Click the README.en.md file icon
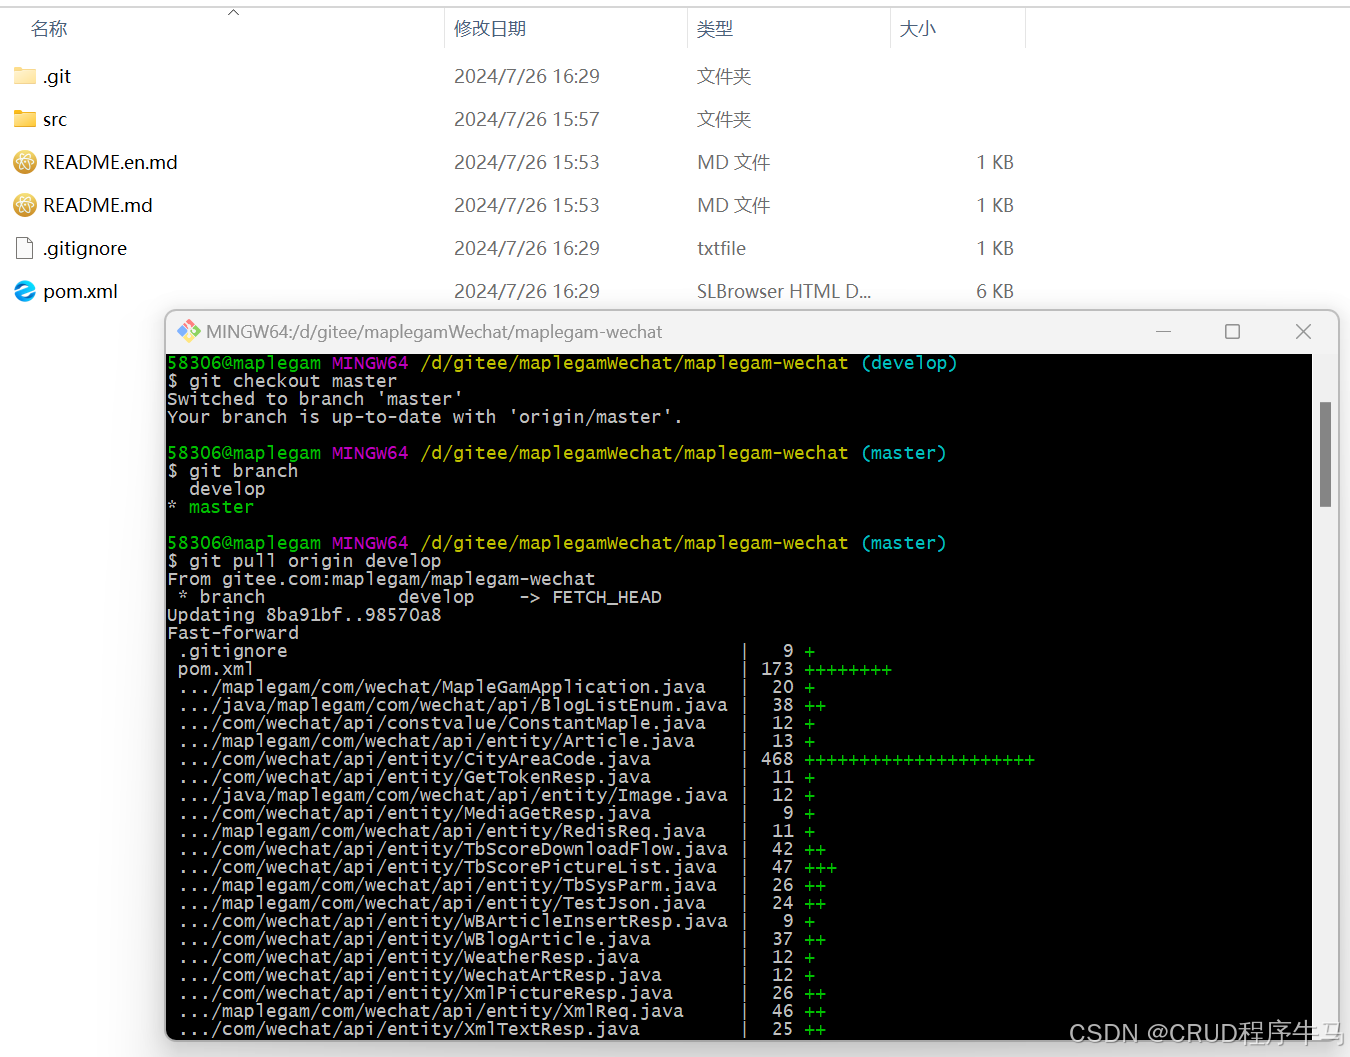Viewport: 1350px width, 1057px height. [25, 162]
